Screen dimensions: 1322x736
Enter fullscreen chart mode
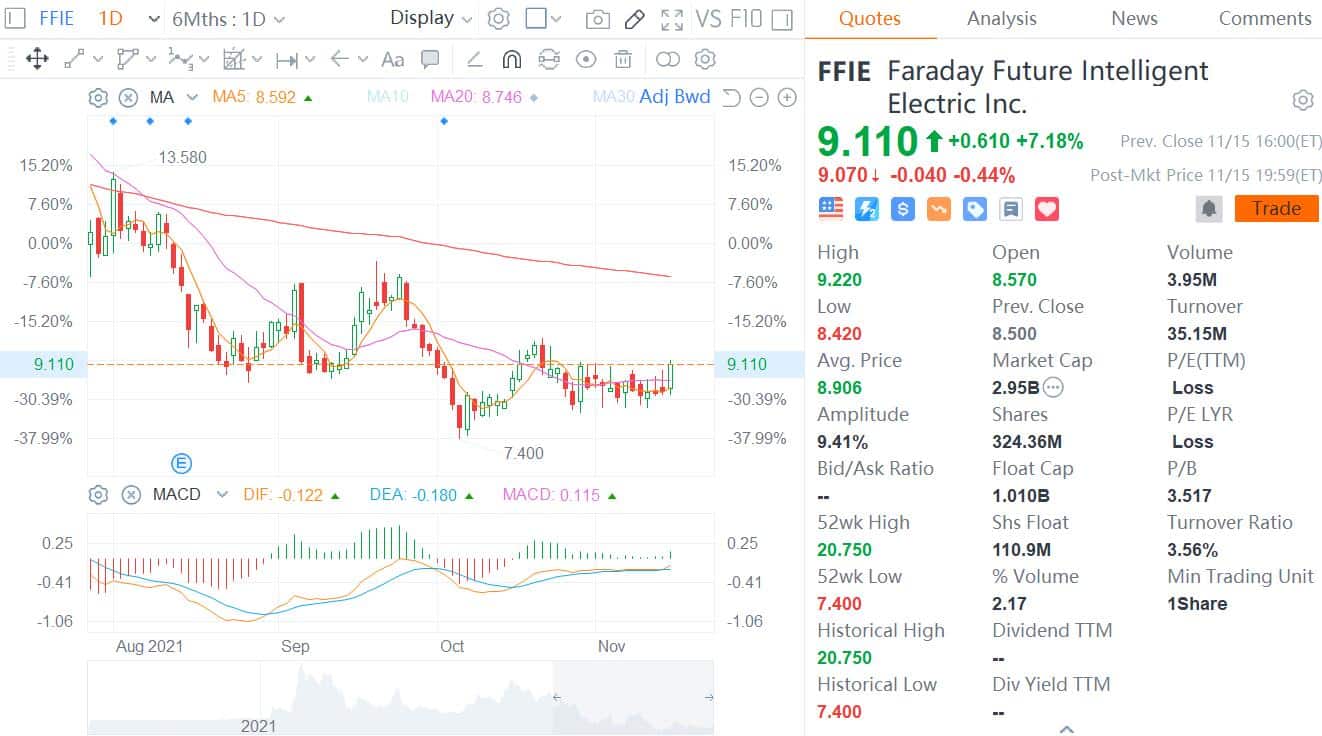click(x=672, y=19)
